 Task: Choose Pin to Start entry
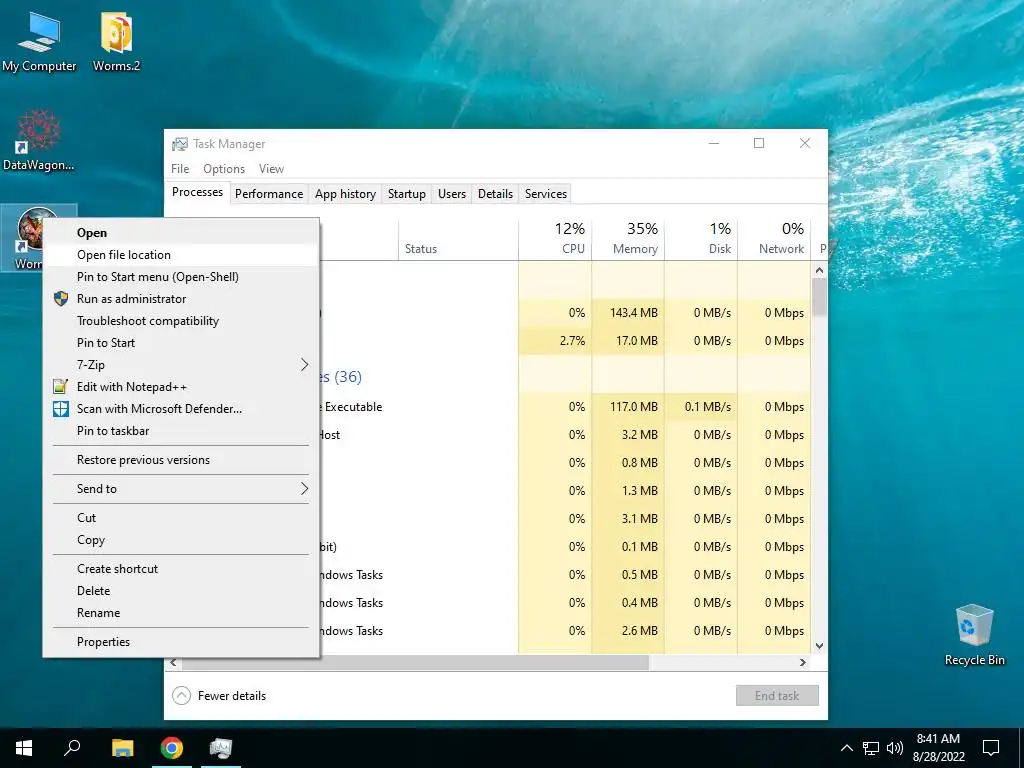(x=181, y=343)
